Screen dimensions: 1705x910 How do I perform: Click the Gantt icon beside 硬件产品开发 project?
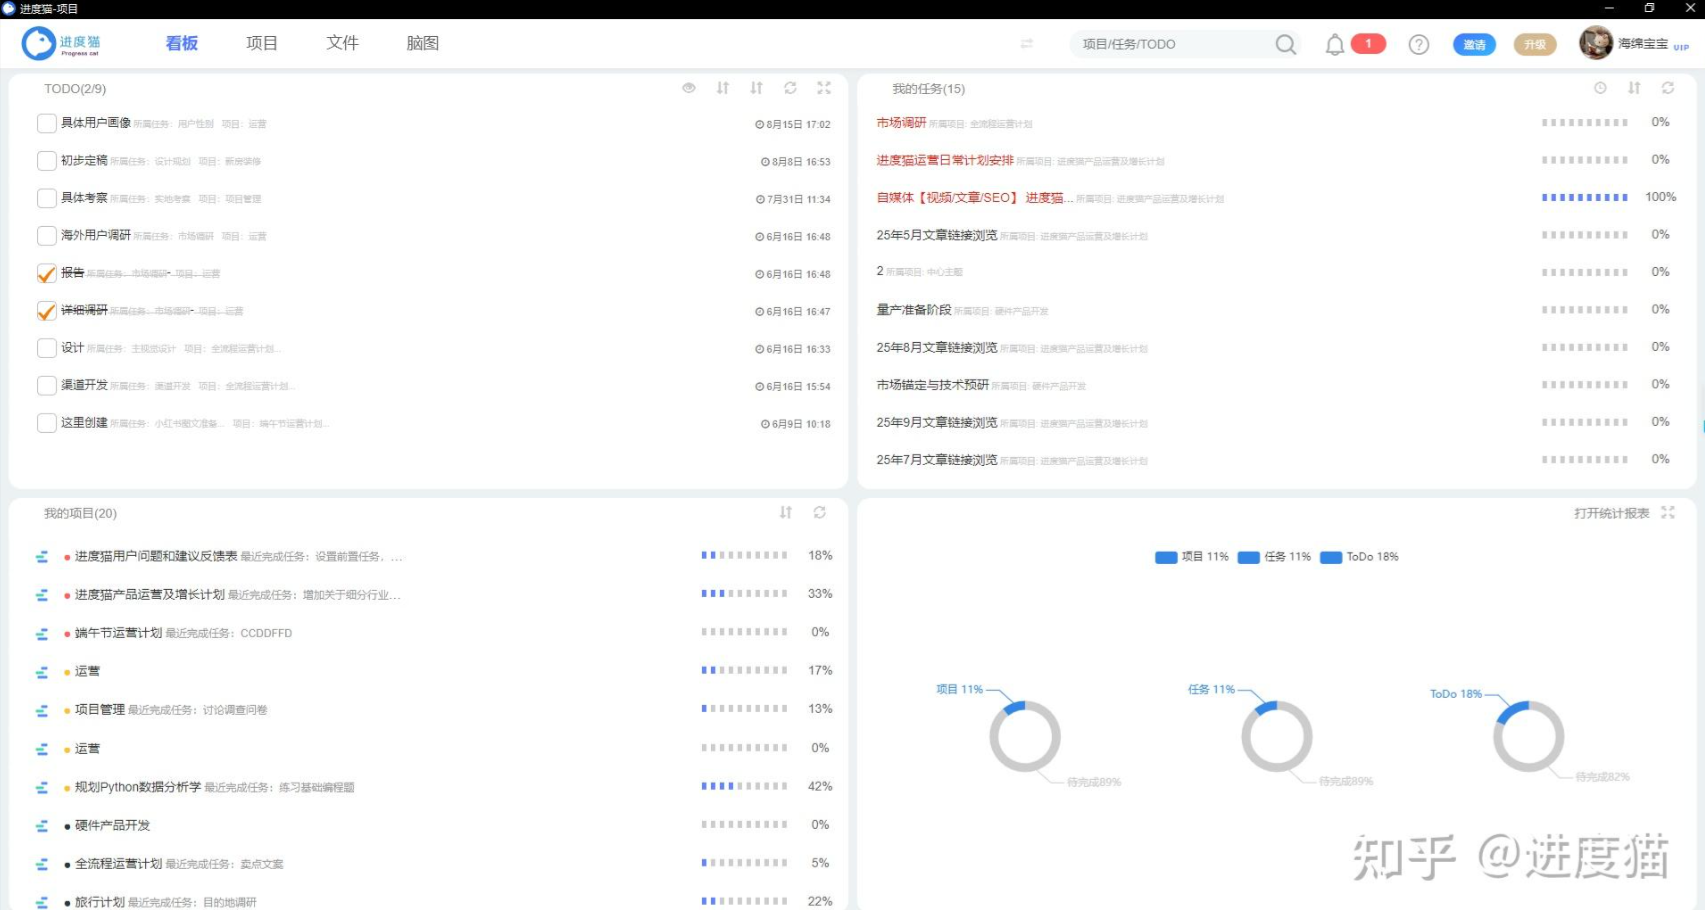tap(42, 826)
